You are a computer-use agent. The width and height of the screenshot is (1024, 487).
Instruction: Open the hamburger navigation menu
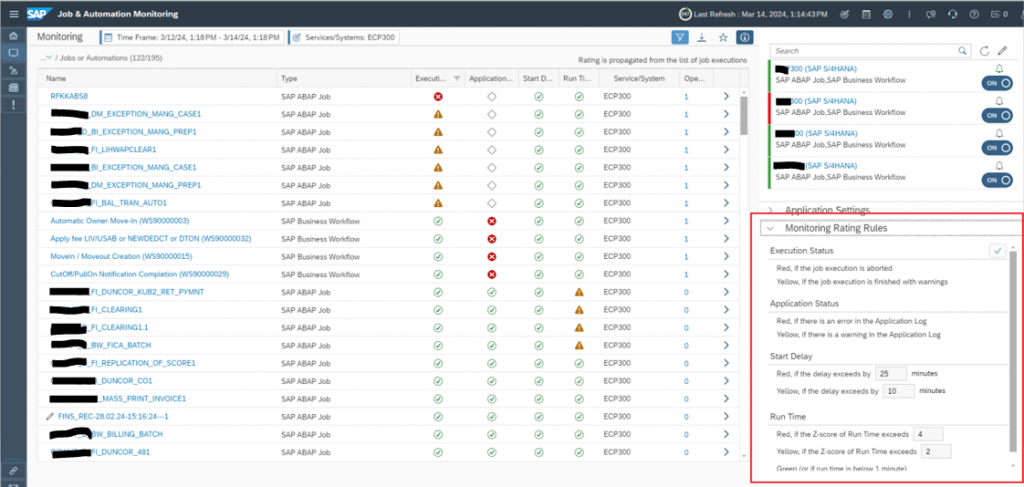pyautogui.click(x=14, y=14)
